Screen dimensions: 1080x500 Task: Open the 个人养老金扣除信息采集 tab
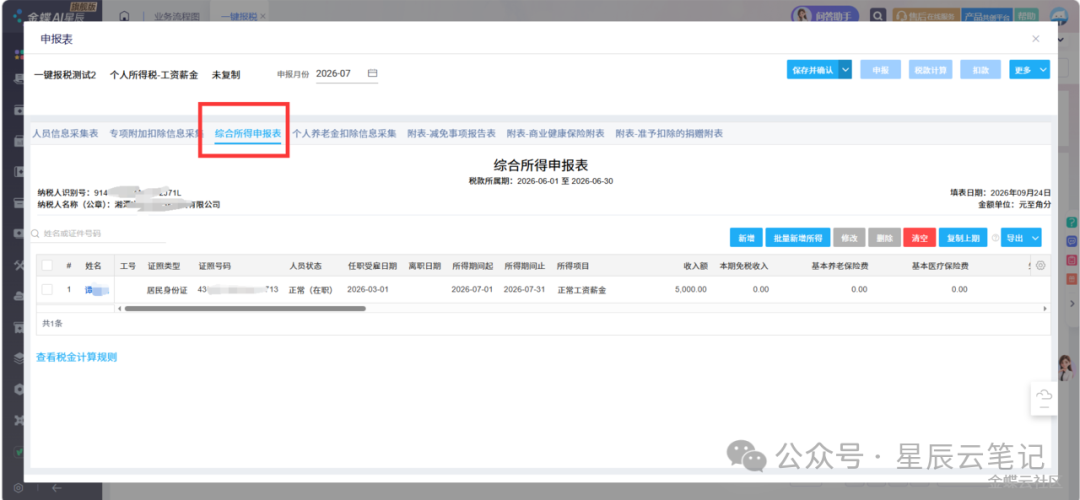click(344, 134)
